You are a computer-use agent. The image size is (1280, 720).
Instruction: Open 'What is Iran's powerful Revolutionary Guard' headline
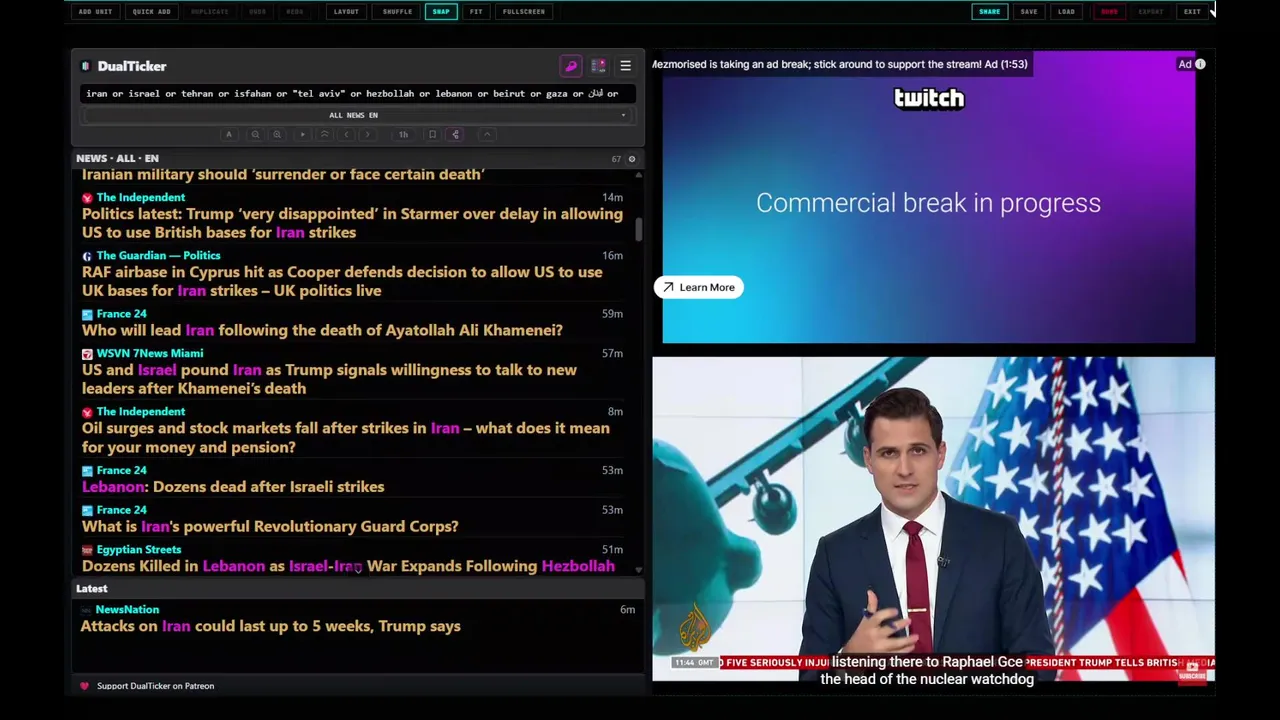[x=270, y=526]
